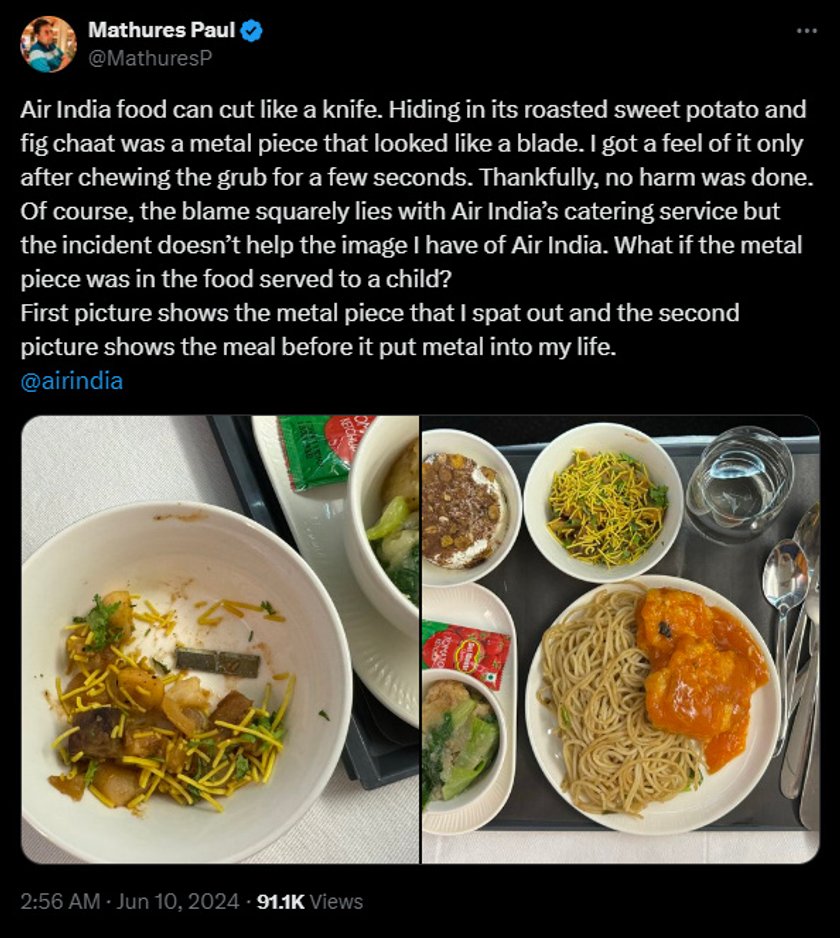Click the metal blade piece in first photo
This screenshot has height=938, width=840.
tap(218, 663)
